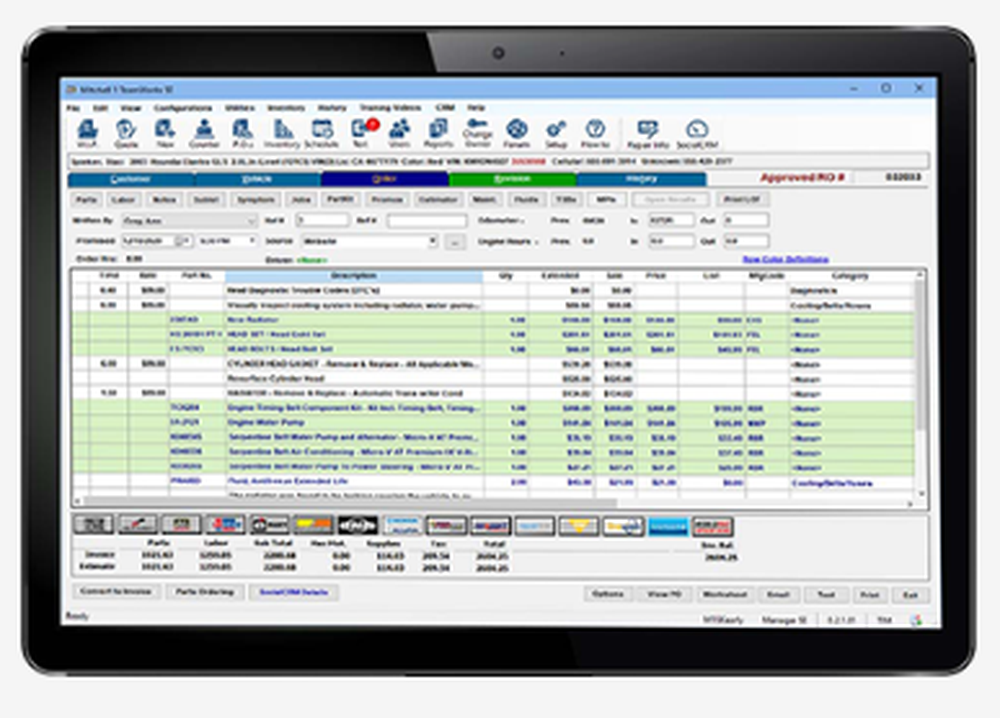Open the WIP toolbar icon

[x=87, y=134]
